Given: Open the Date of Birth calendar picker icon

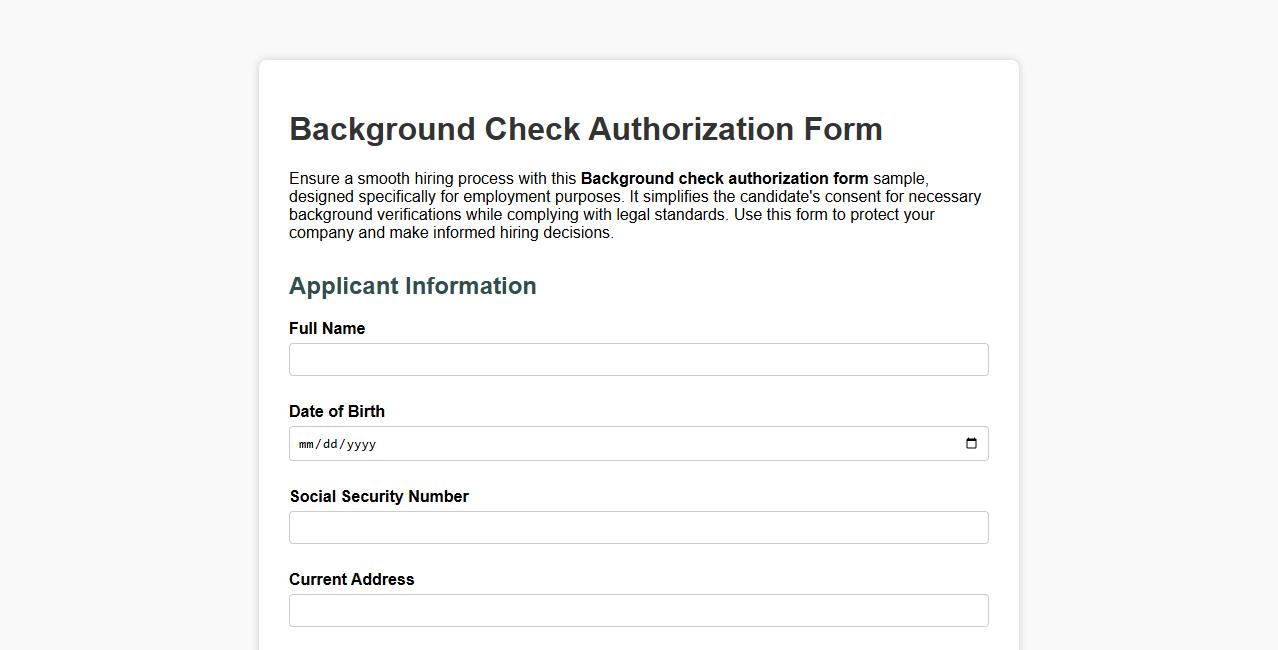Looking at the screenshot, I should 971,443.
